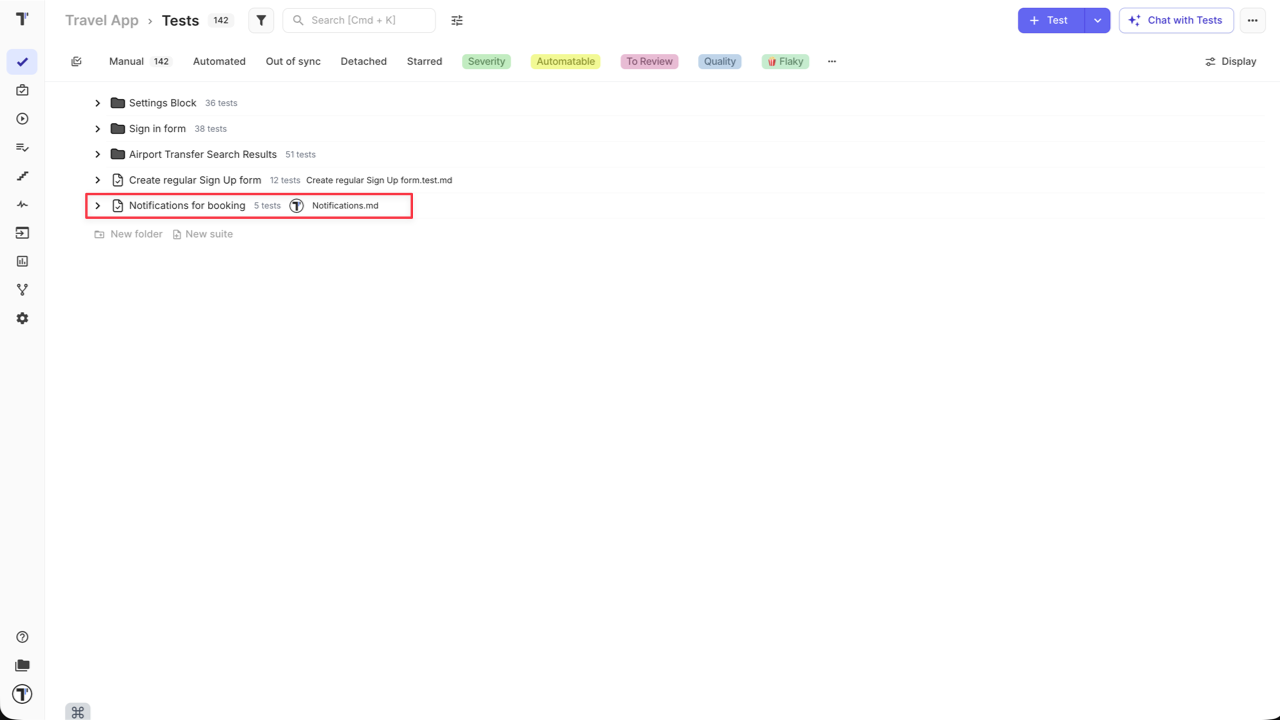This screenshot has height=720, width=1280.
Task: Open sidebar Settings gear icon
Action: tap(22, 318)
